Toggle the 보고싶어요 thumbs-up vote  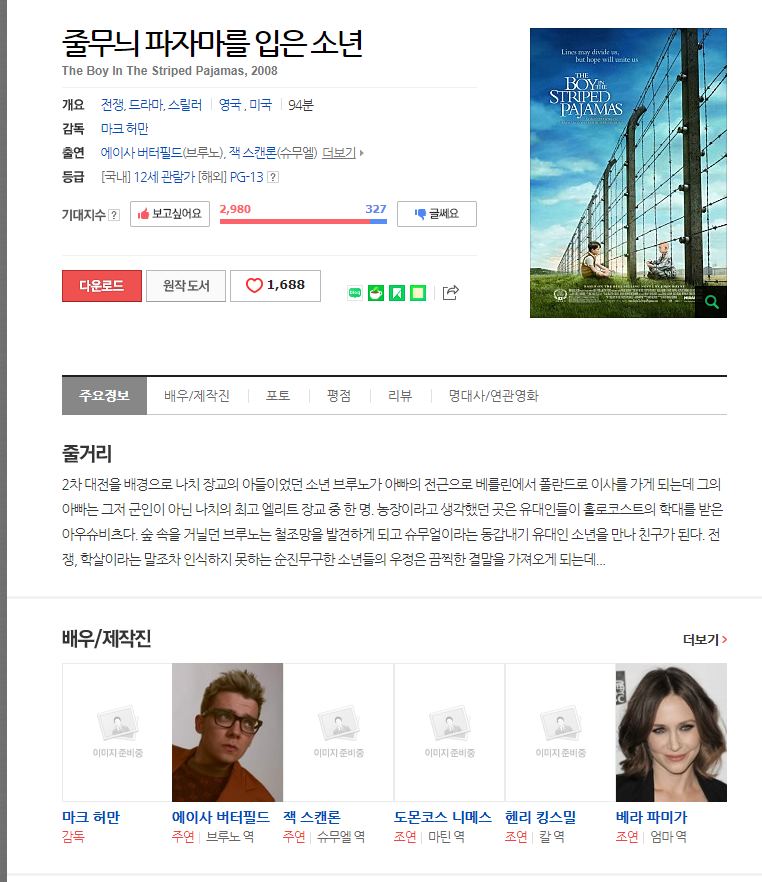point(170,214)
